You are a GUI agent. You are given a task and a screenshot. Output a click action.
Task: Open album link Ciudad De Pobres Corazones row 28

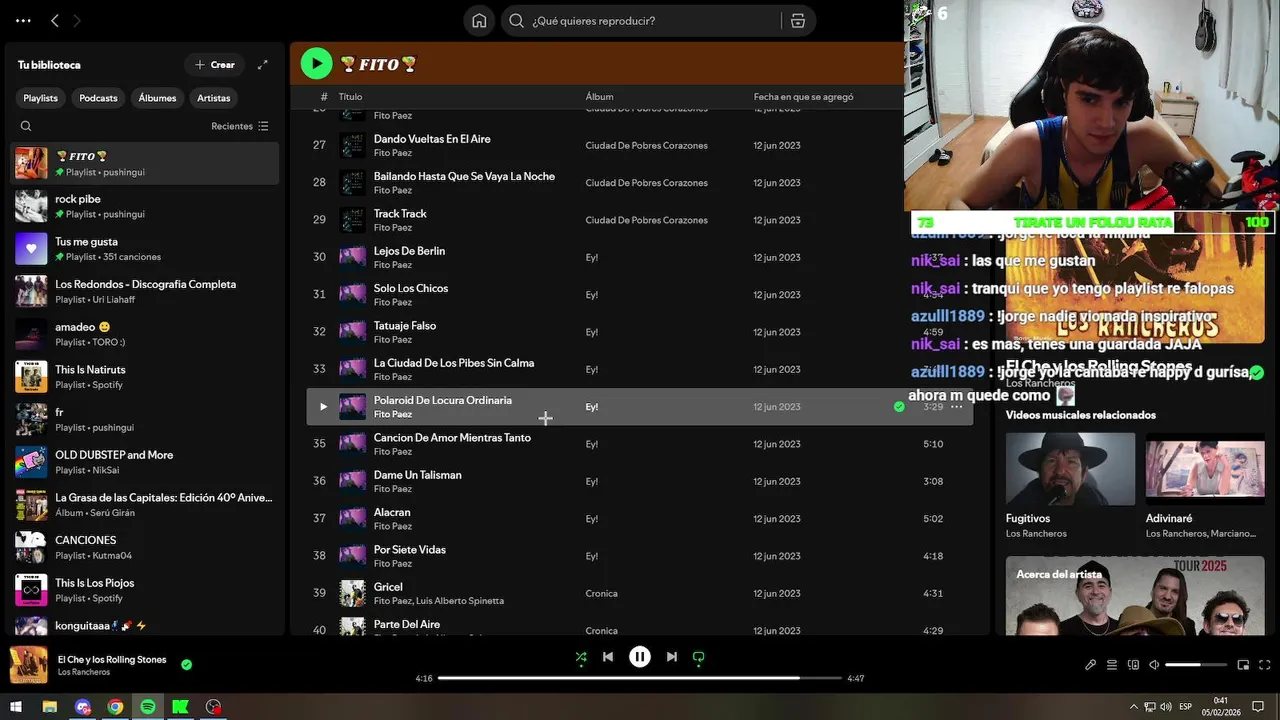coord(646,183)
